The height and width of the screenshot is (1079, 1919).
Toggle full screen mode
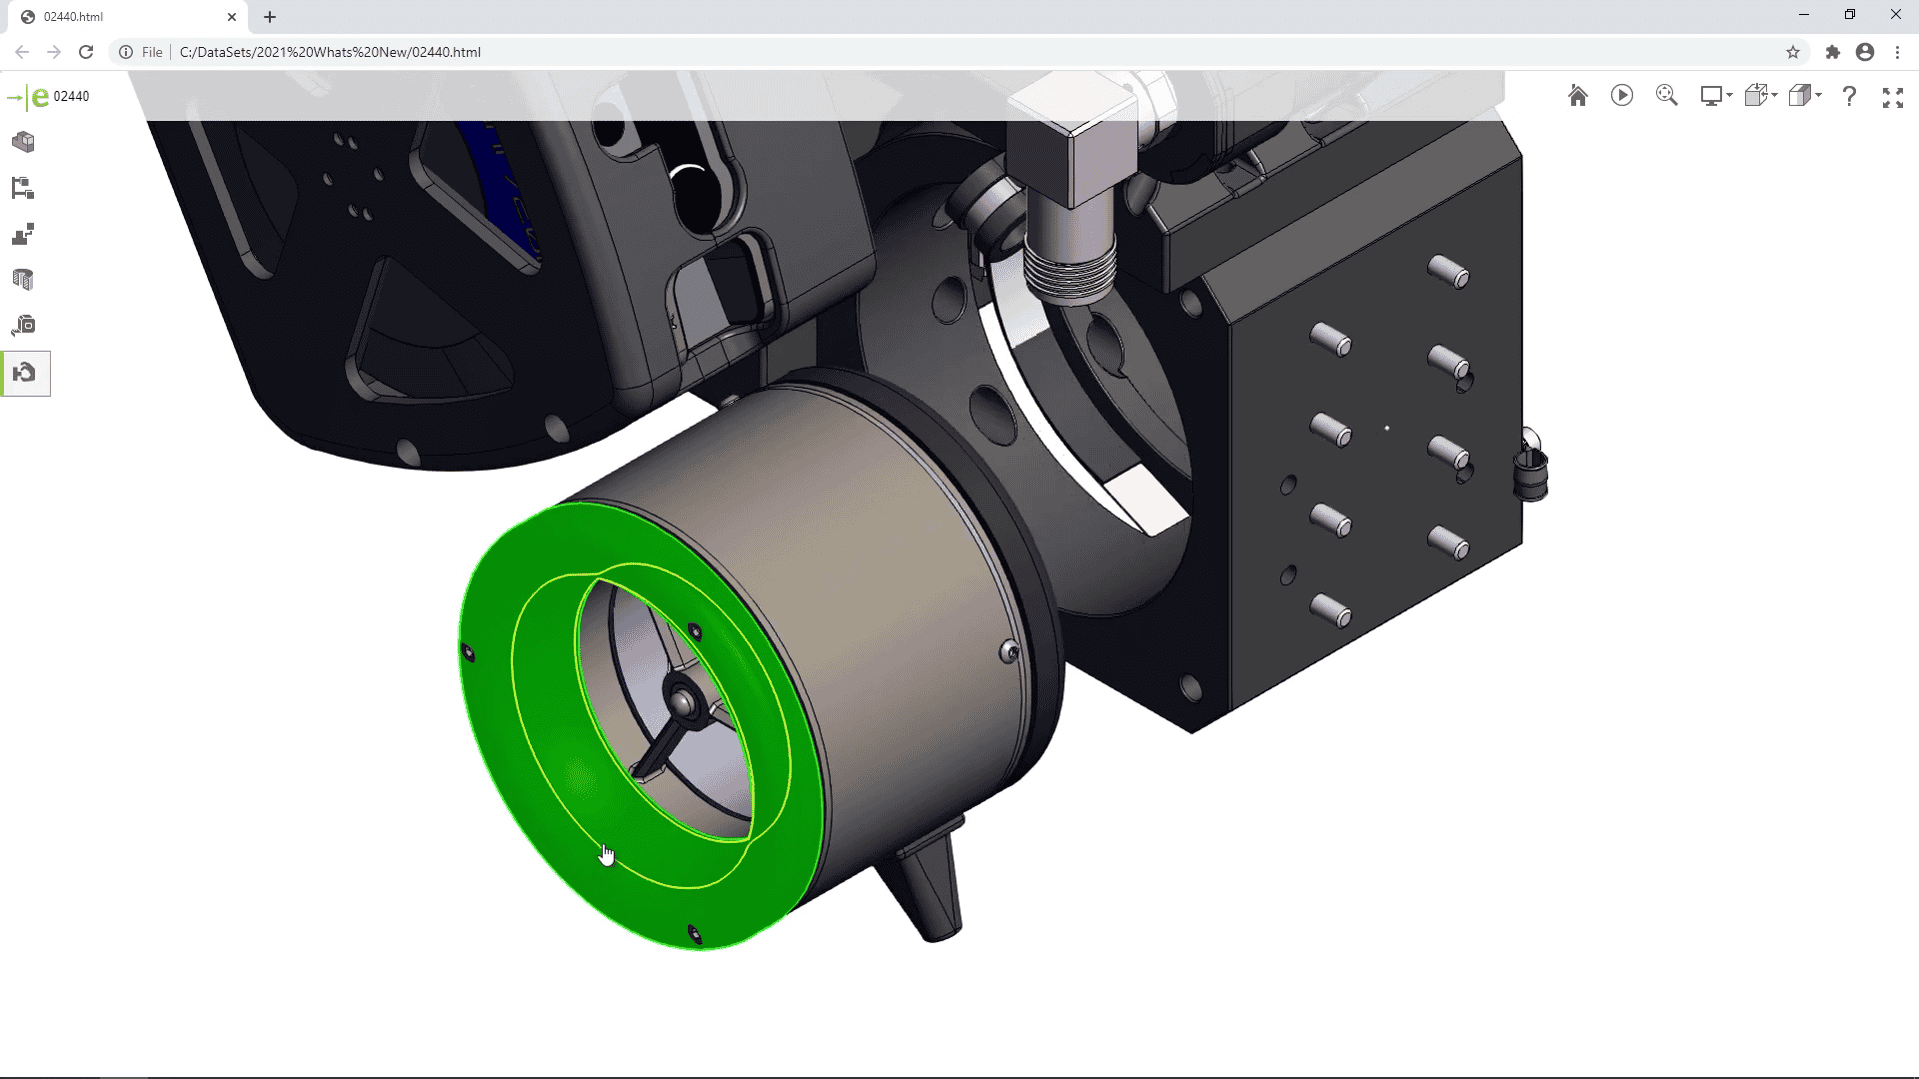point(1893,96)
